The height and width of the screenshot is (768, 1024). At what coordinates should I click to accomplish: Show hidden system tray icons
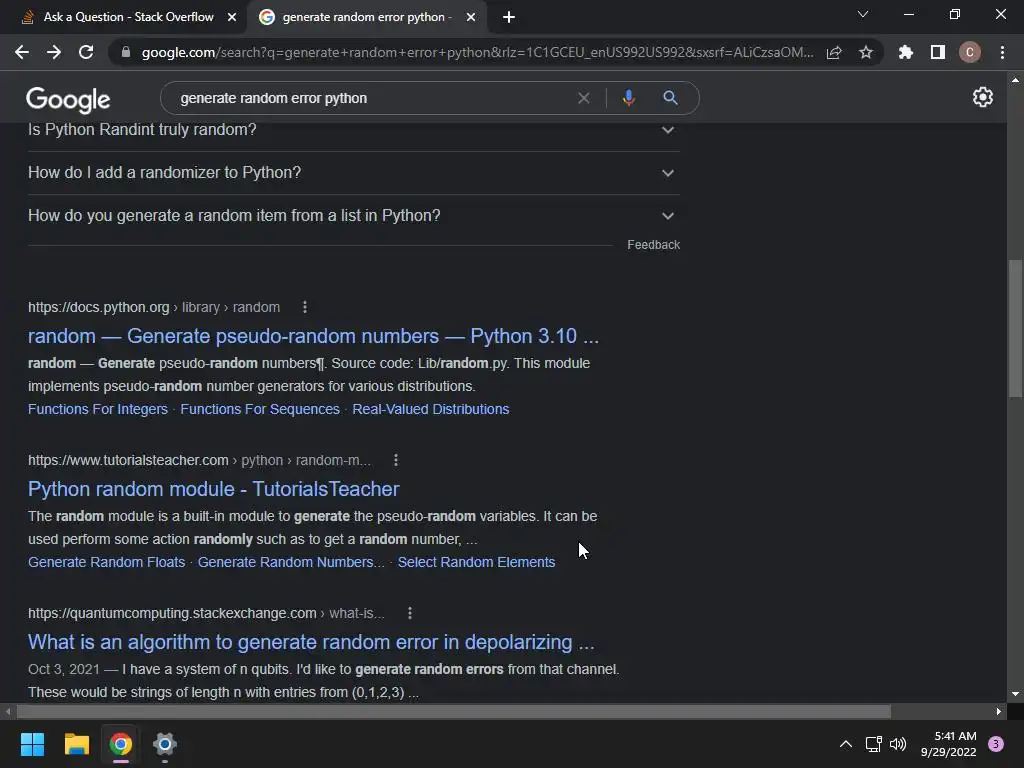[846, 744]
